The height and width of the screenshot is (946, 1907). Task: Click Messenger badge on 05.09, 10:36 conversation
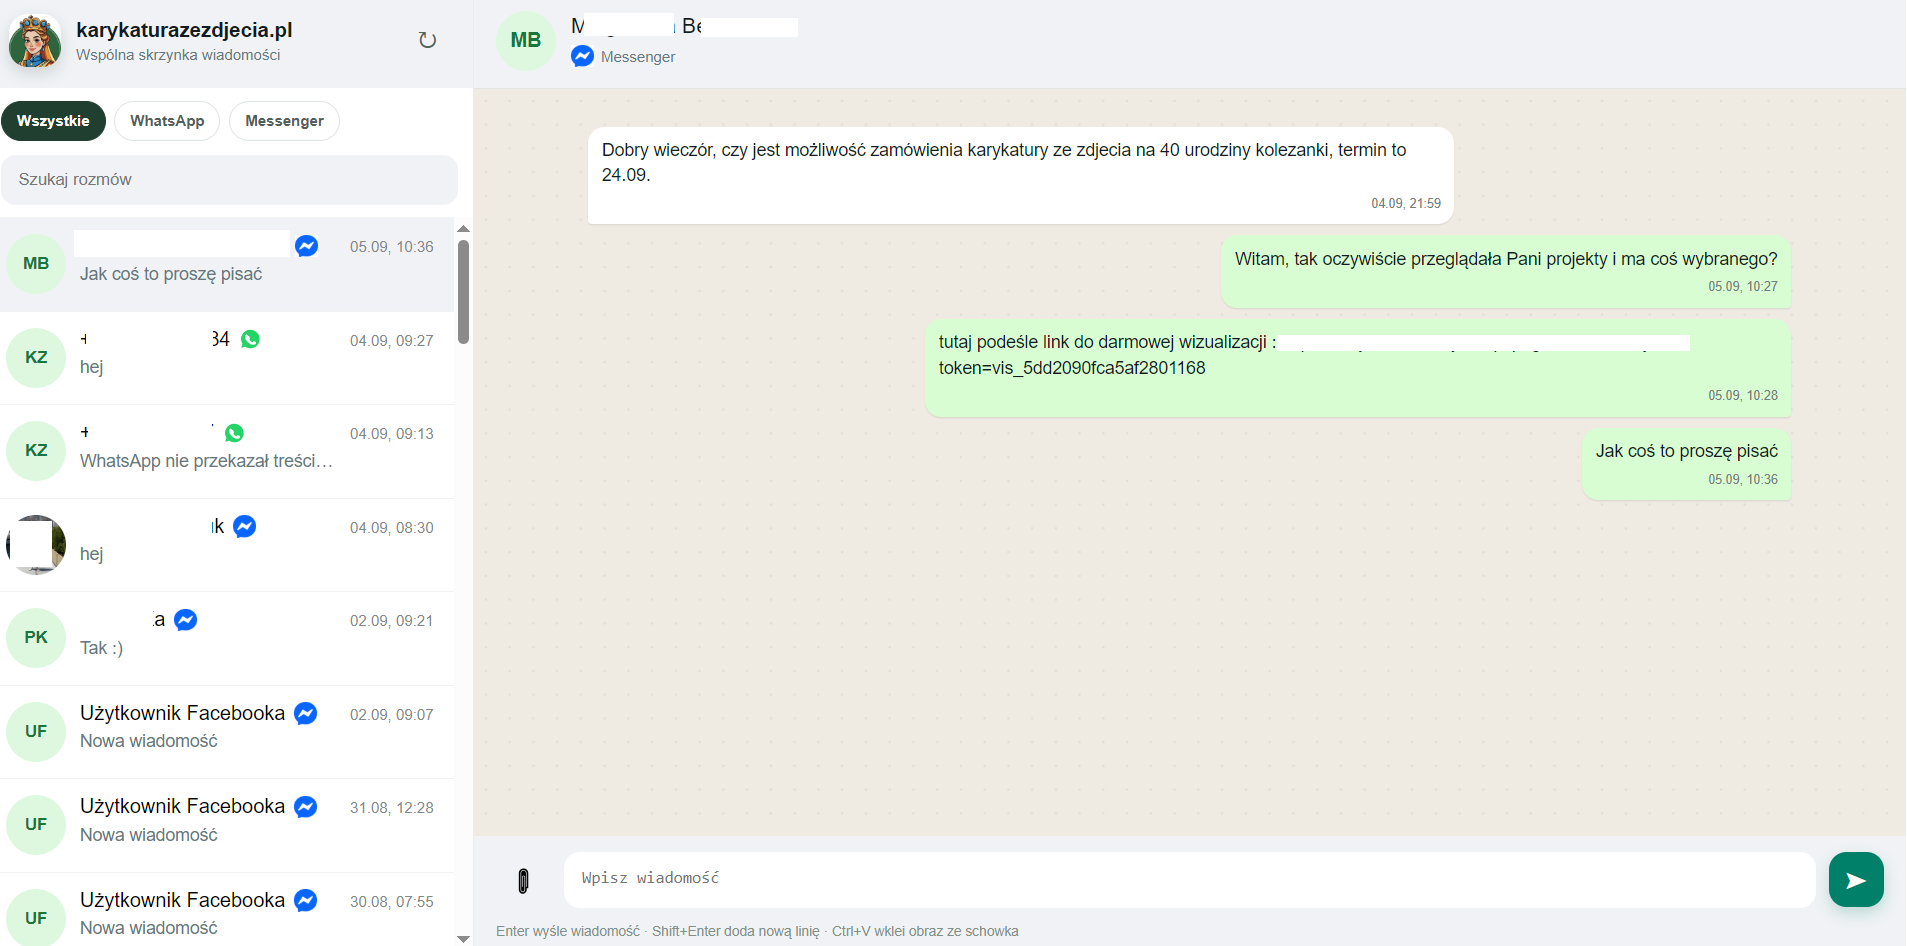[307, 246]
